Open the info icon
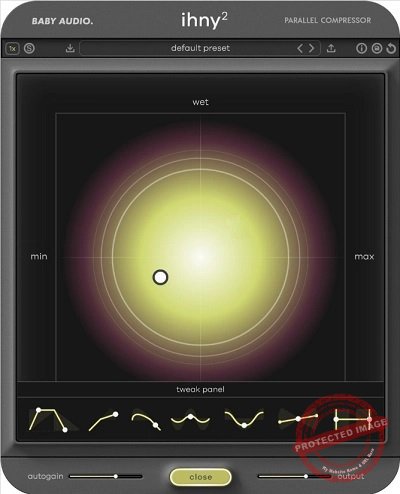Screen dimensions: 400x494 click(x=361, y=49)
